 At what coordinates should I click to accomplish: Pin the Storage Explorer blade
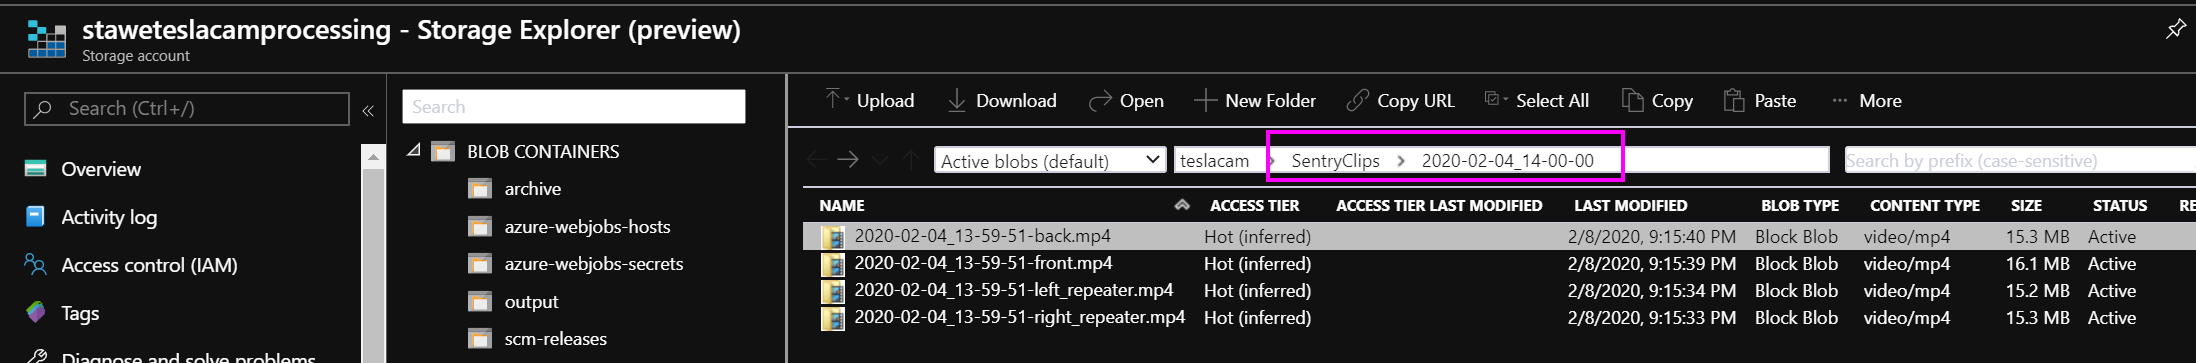(2175, 29)
